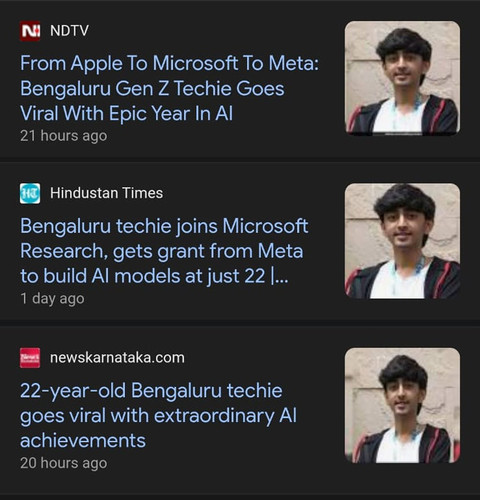This screenshot has height=500, width=480.
Task: Open the 'From Apple To Microsoft To Meta' headline
Action: click(169, 88)
